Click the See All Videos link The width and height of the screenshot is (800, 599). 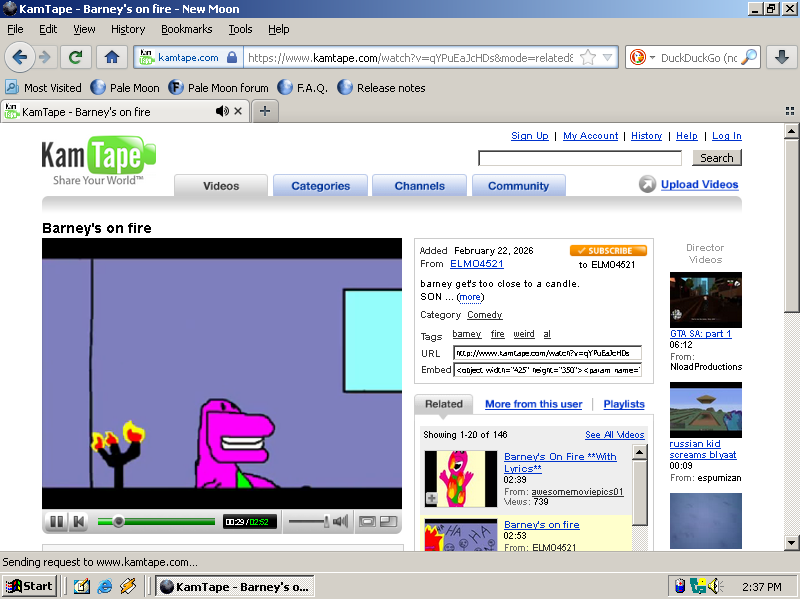pyautogui.click(x=615, y=435)
